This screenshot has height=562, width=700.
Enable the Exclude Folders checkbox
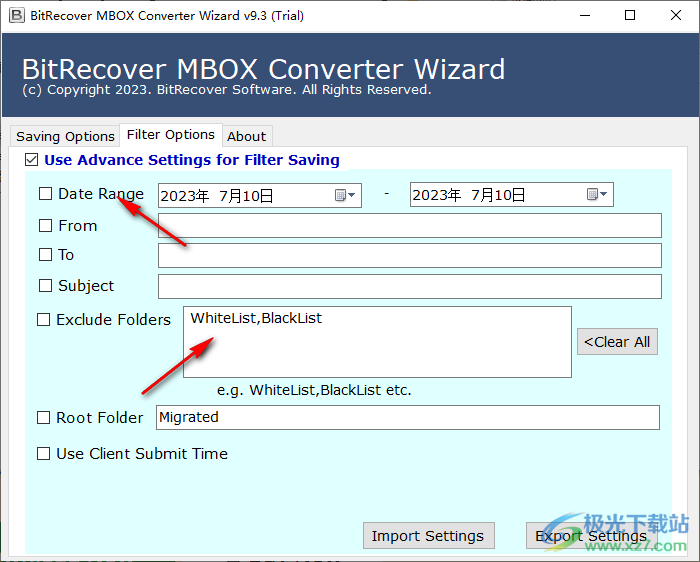pyautogui.click(x=43, y=320)
